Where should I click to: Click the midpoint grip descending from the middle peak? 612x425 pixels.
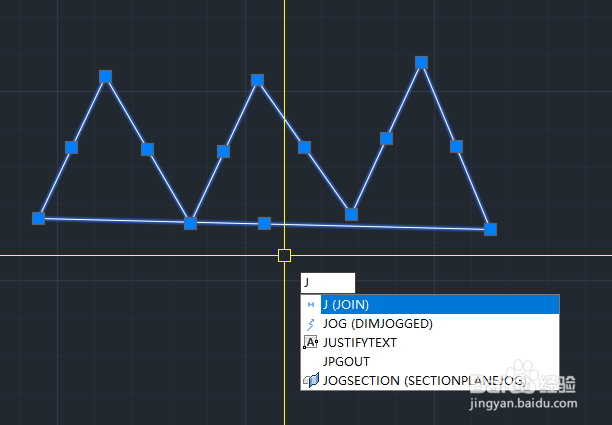click(x=304, y=148)
